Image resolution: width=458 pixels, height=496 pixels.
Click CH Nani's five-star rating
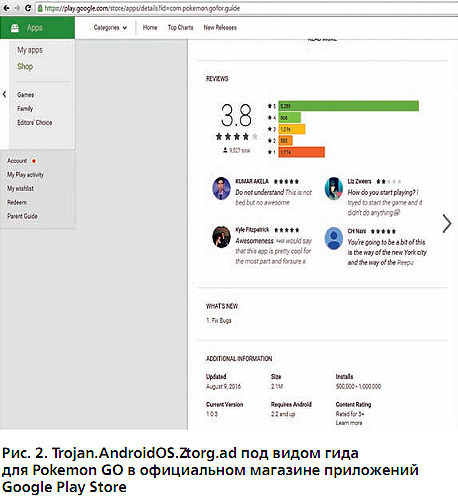383,231
